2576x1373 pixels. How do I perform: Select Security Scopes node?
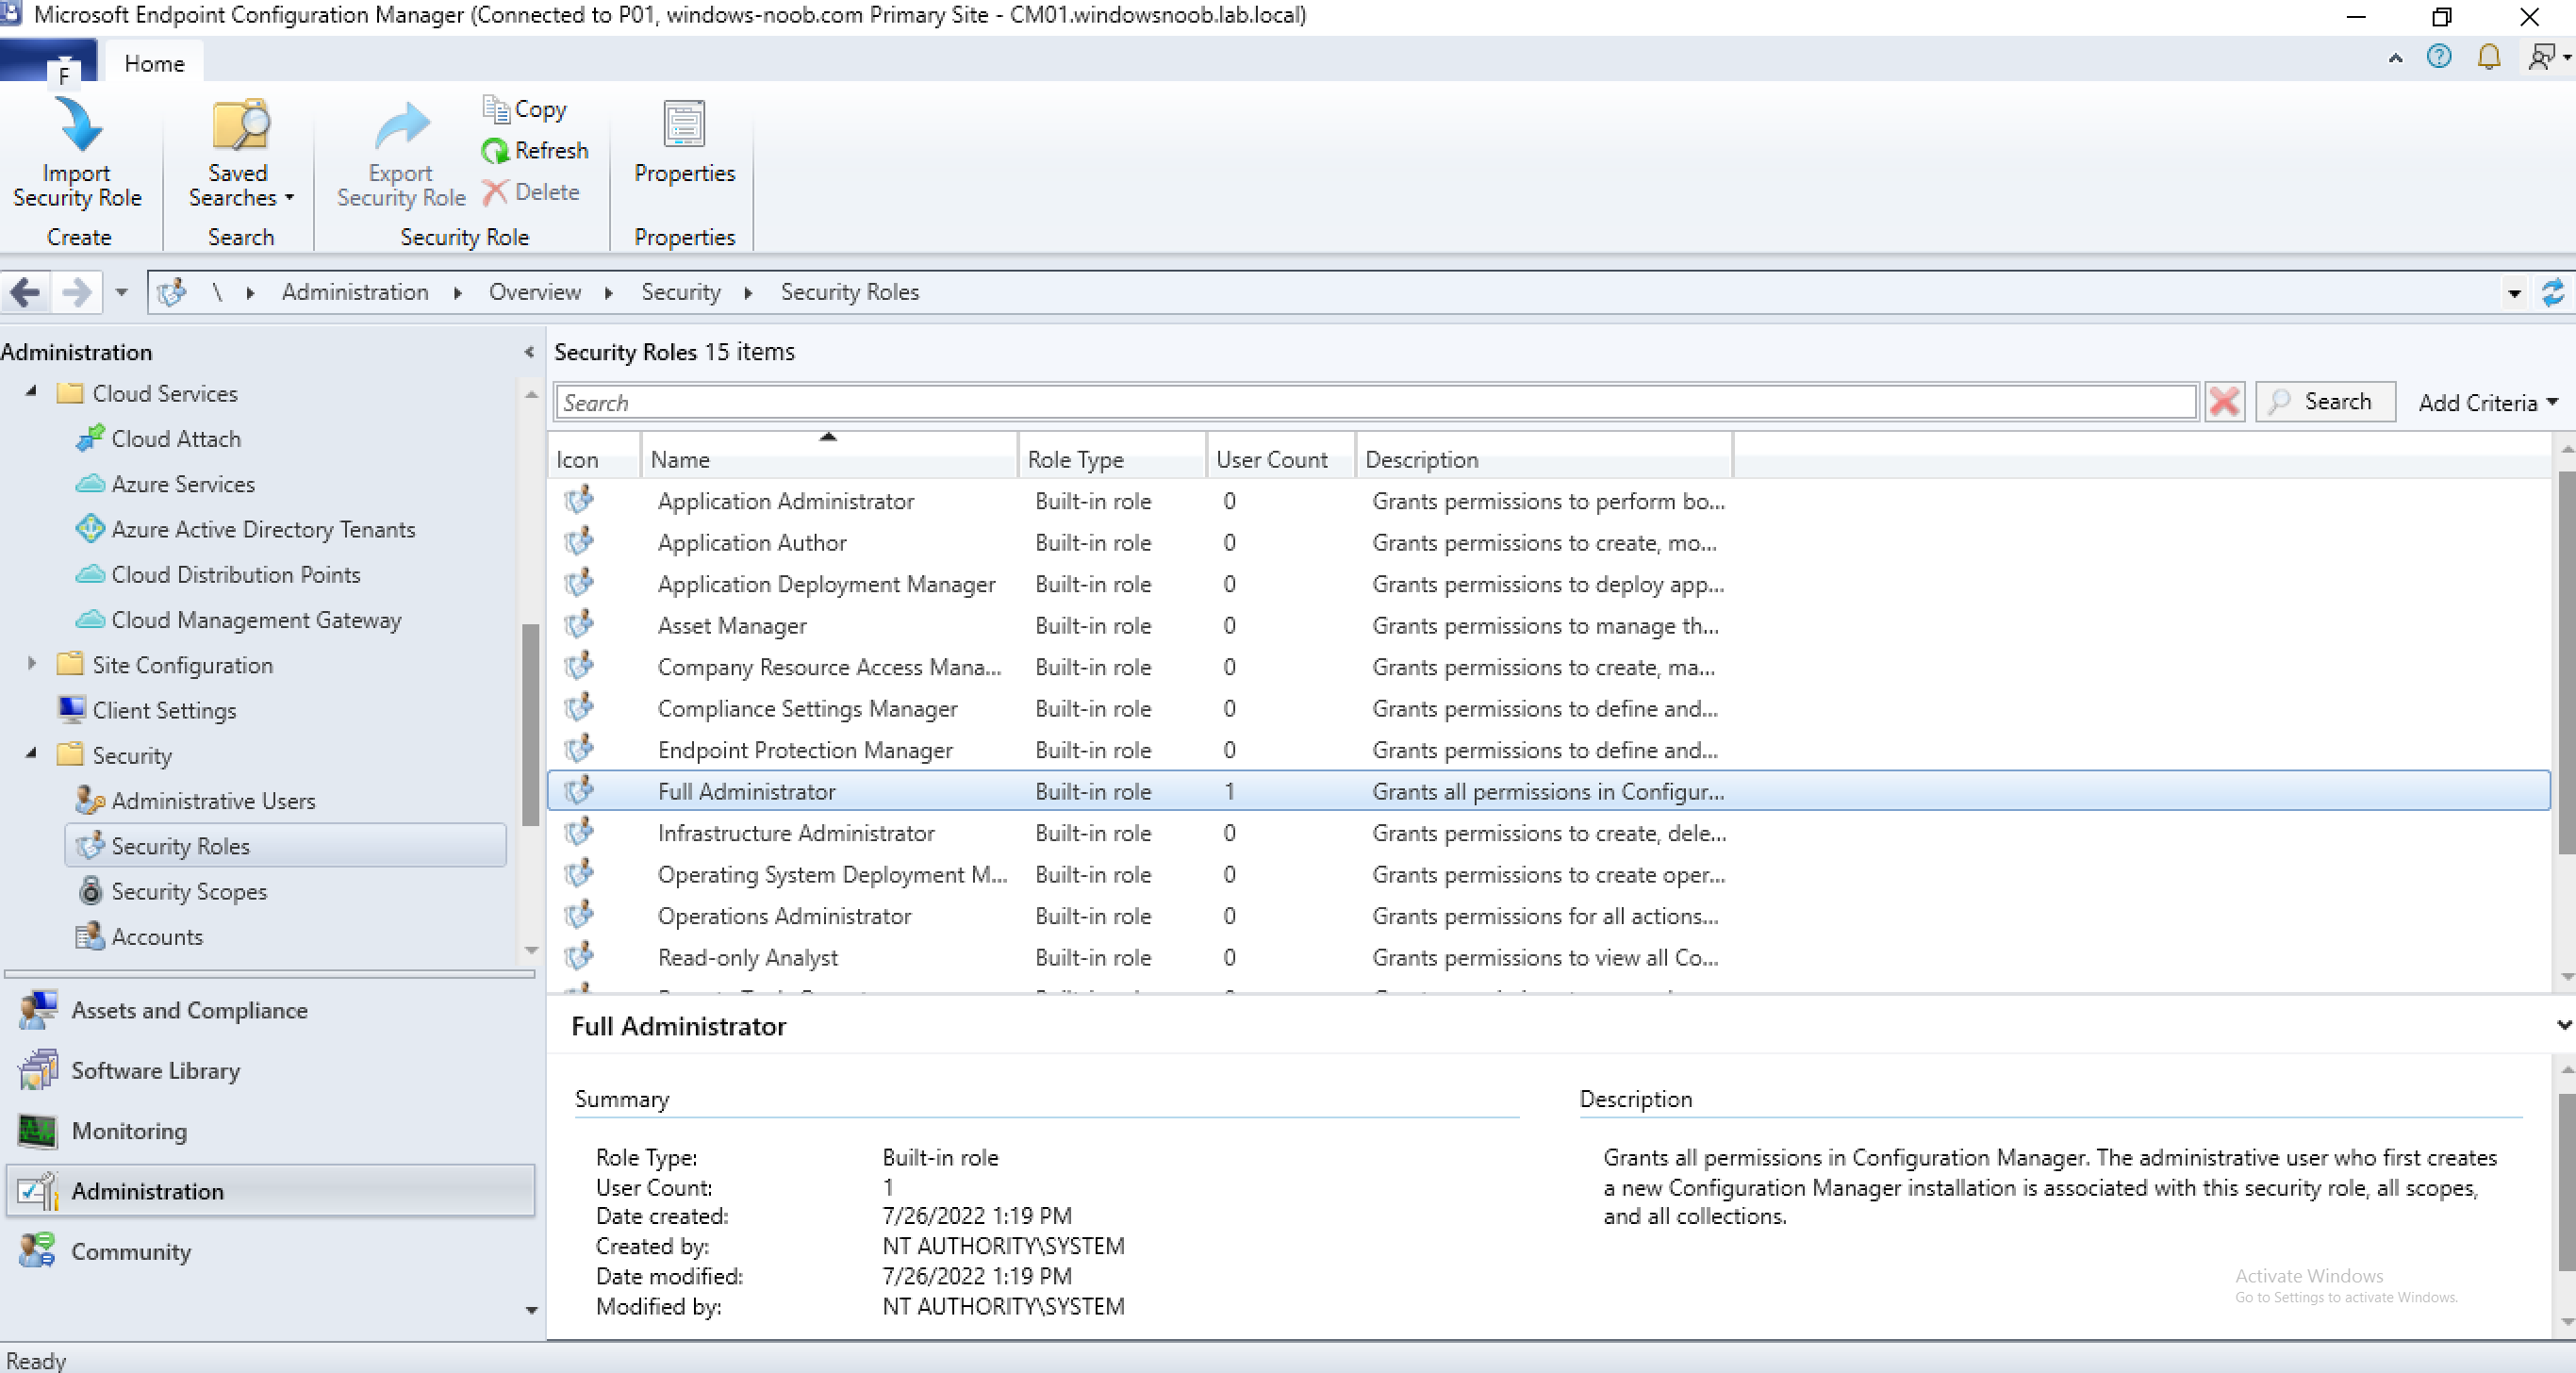[x=171, y=891]
